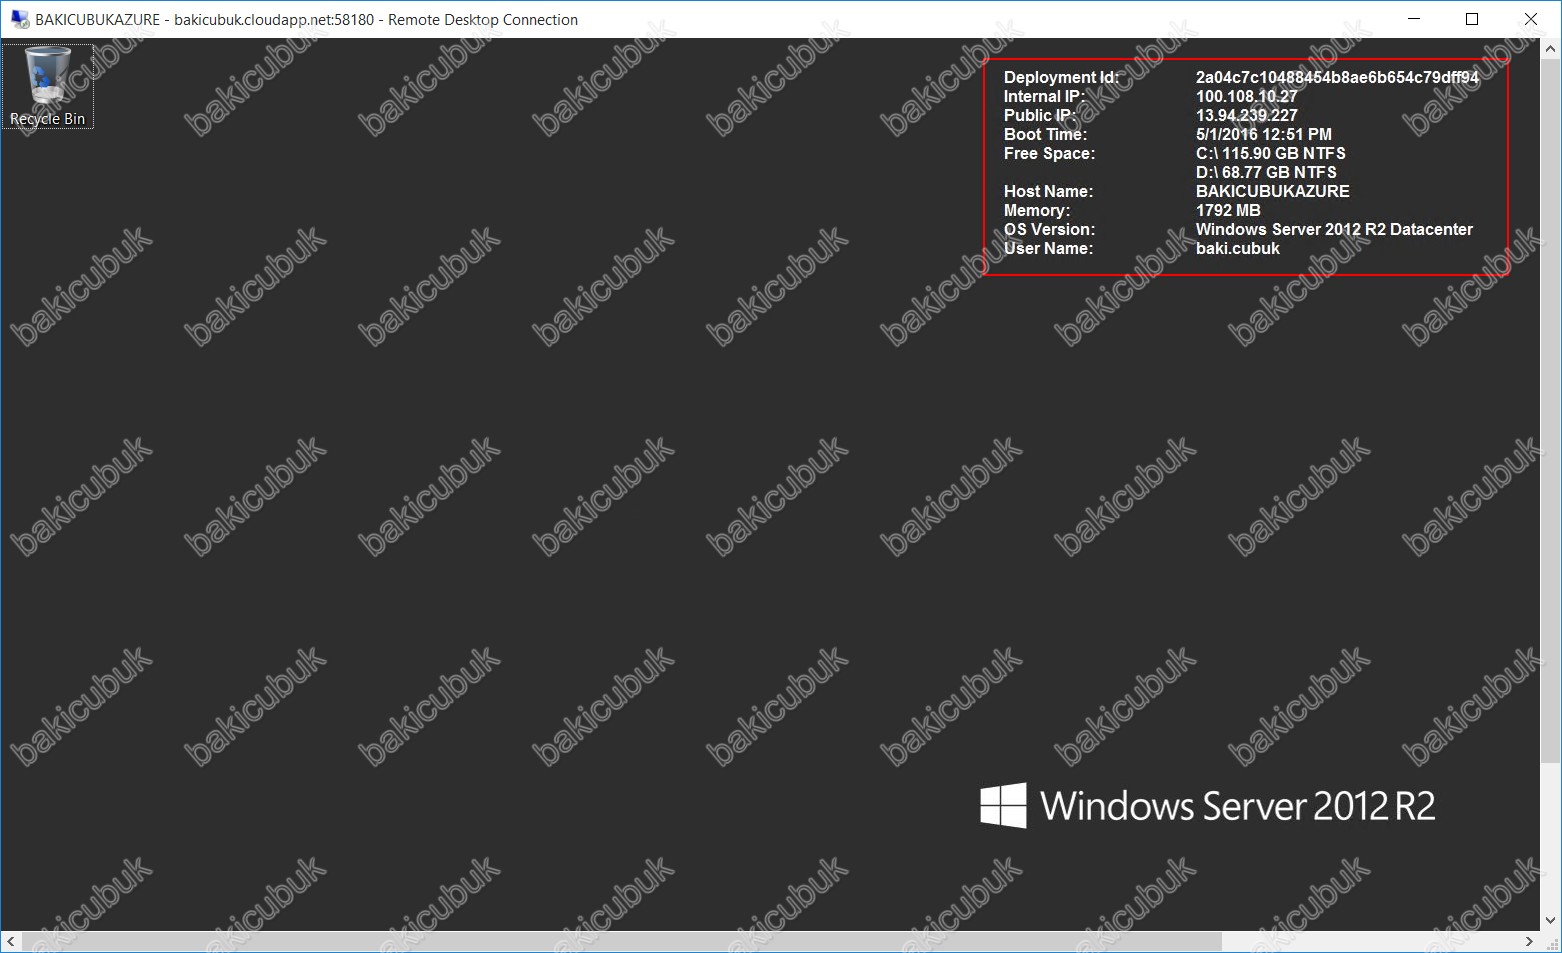This screenshot has width=1562, height=953.
Task: Click the User Name label
Action: coord(1048,248)
